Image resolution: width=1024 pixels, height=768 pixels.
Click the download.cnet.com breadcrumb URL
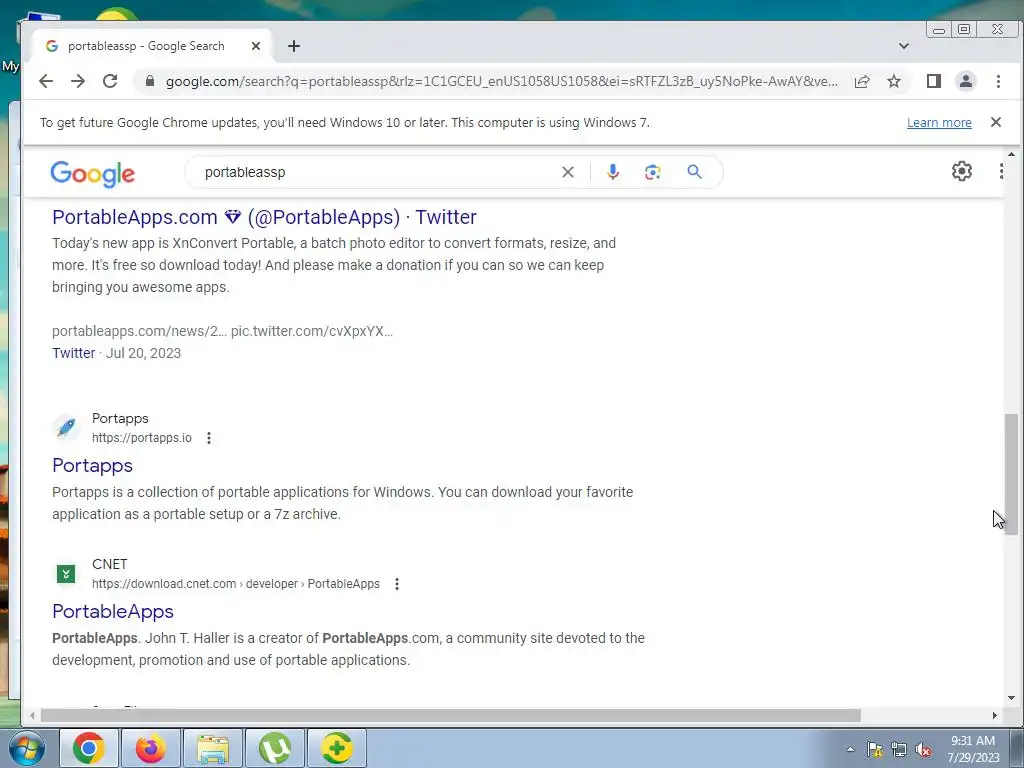[x=236, y=584]
